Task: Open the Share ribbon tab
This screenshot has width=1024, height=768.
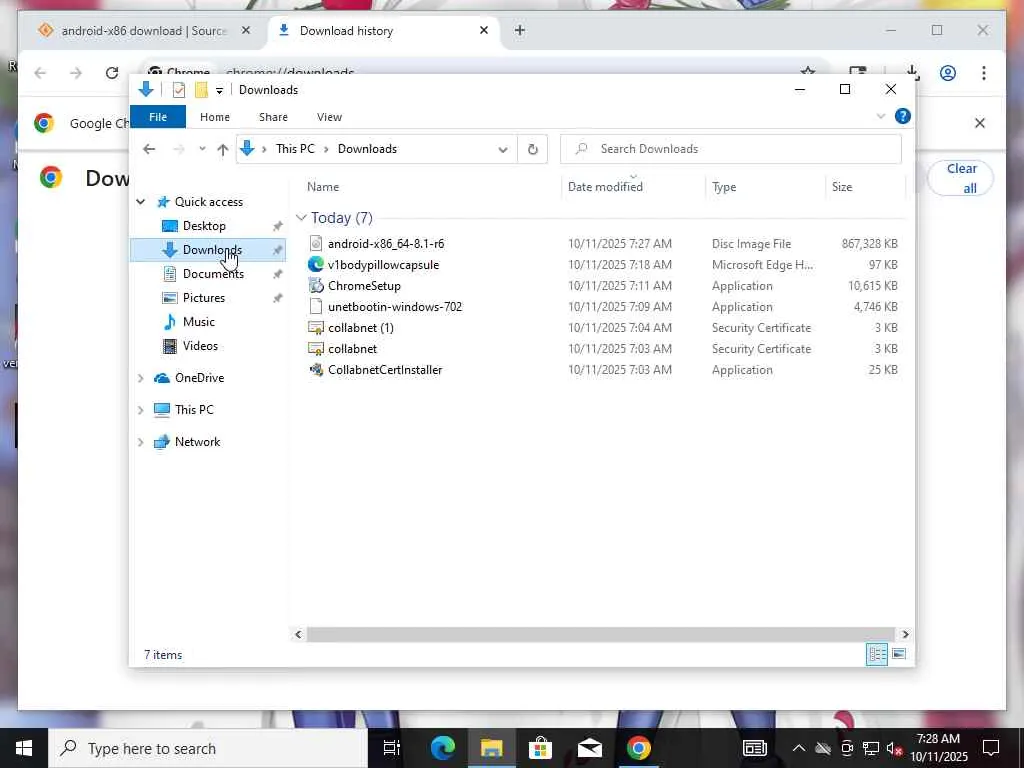Action: (x=273, y=117)
